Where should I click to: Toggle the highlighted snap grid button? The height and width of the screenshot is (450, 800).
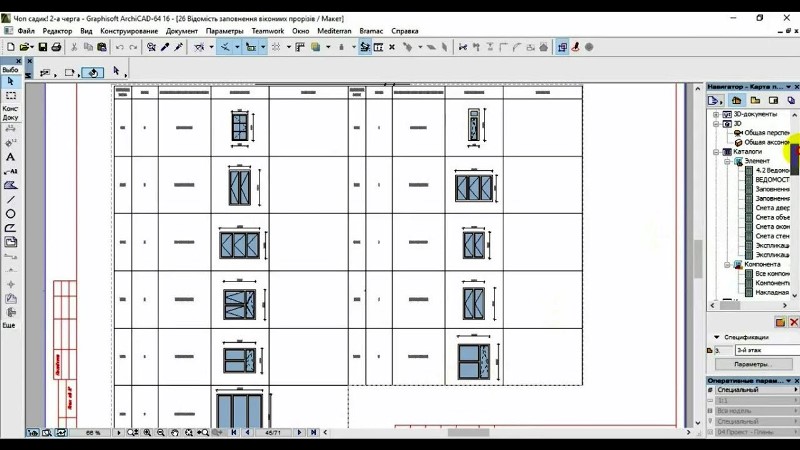251,47
